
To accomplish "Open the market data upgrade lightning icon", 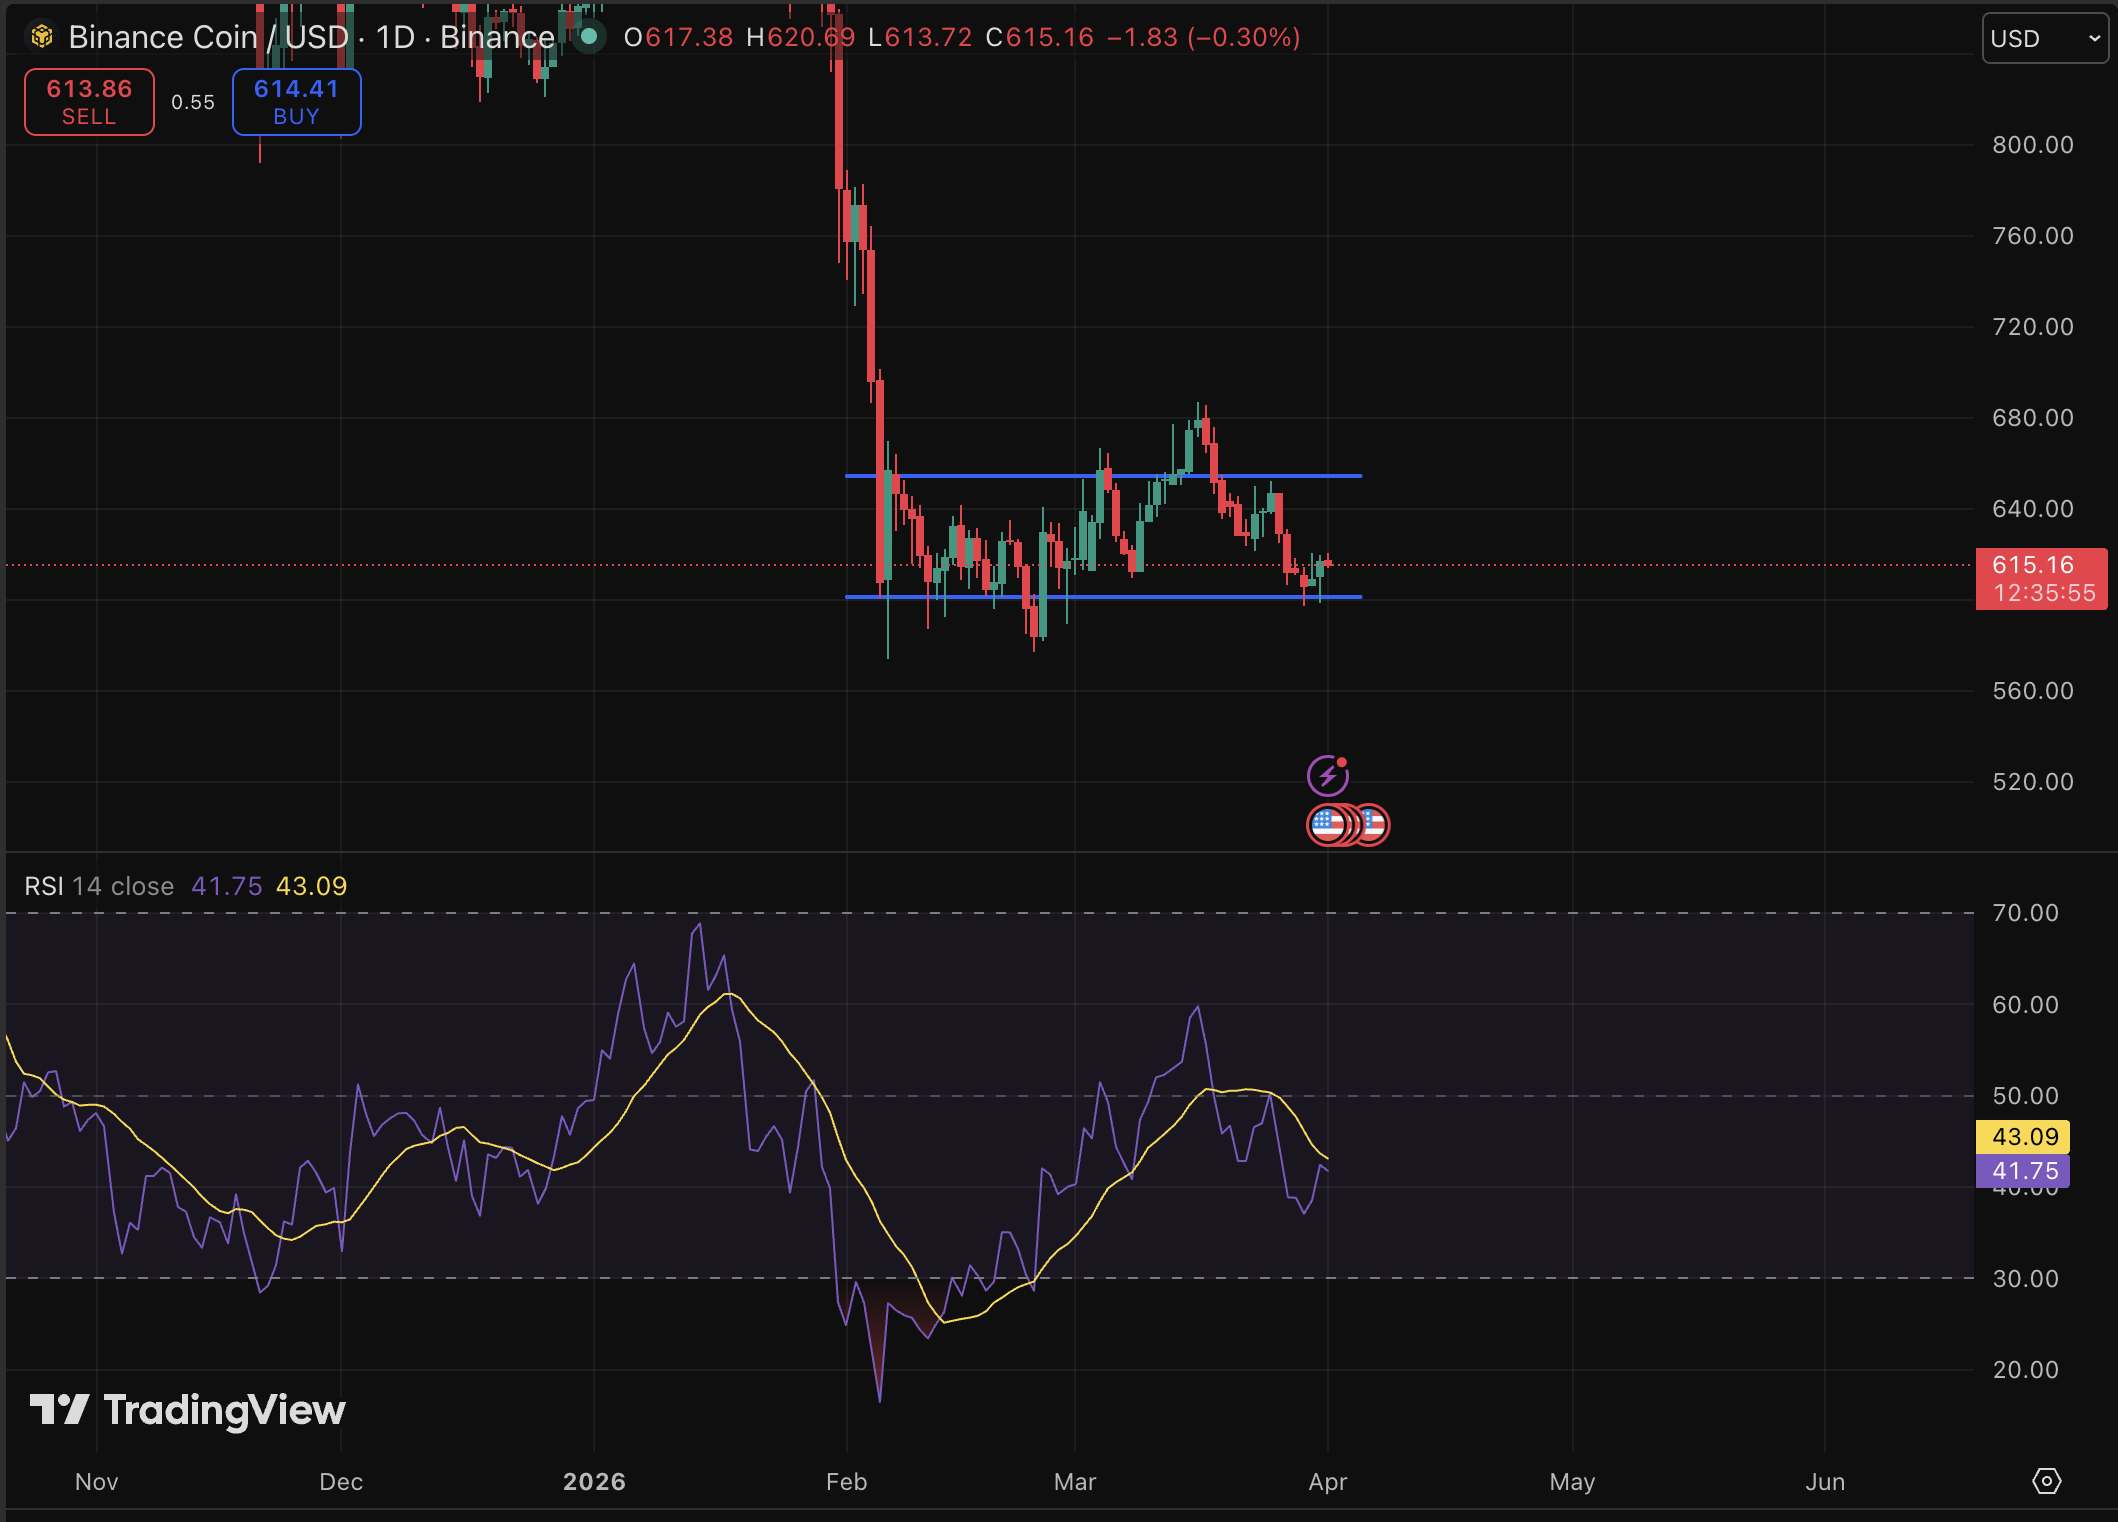I will (x=1330, y=774).
